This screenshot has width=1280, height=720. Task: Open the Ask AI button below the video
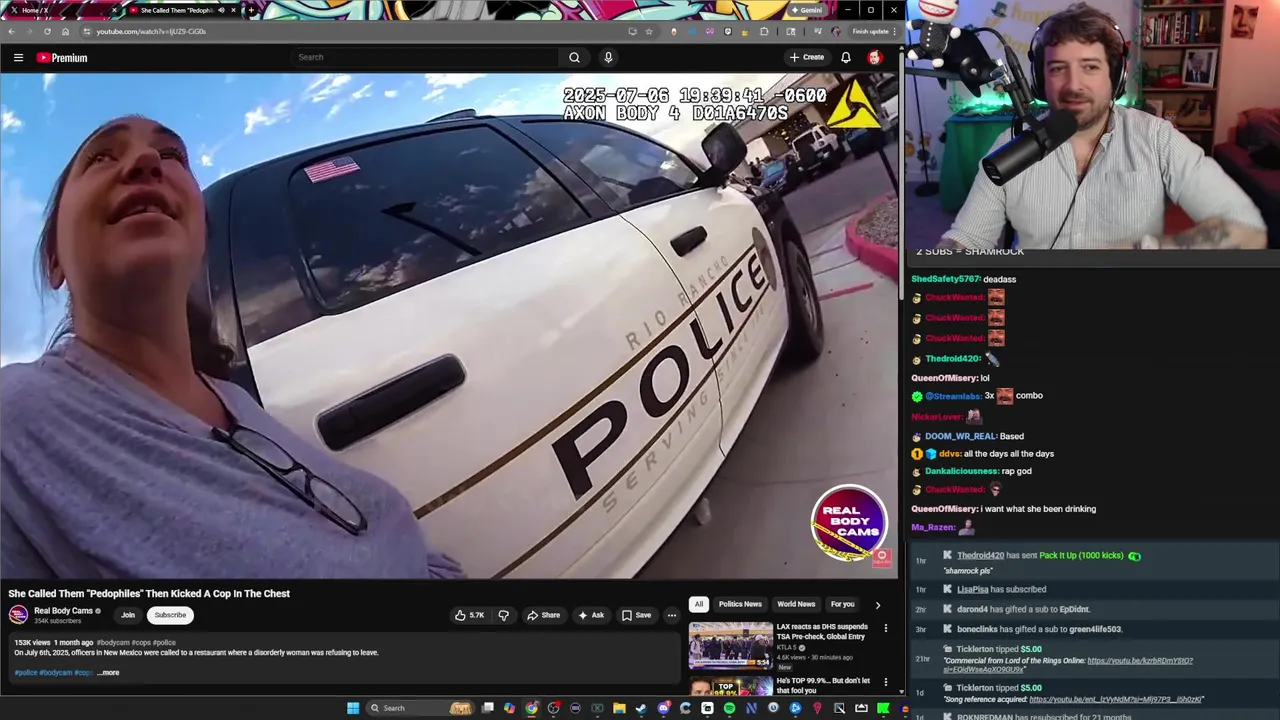(x=591, y=615)
